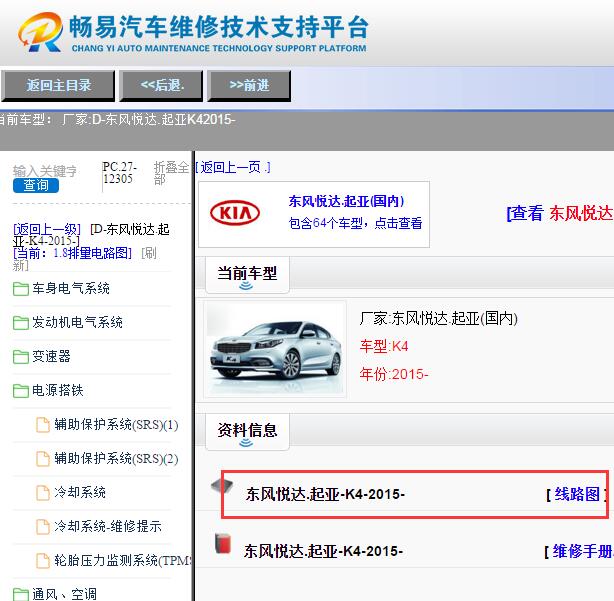Select the 资料信息 tab
The image size is (614, 601).
[x=247, y=432]
